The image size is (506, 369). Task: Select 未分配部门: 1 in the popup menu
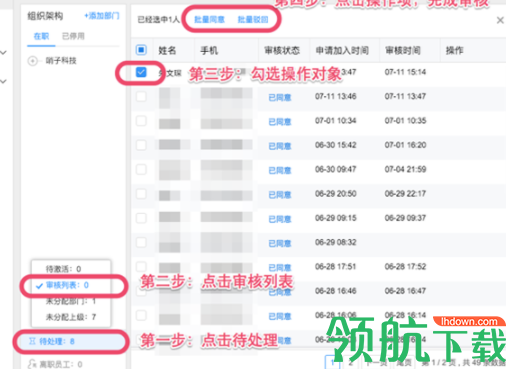[x=71, y=301]
